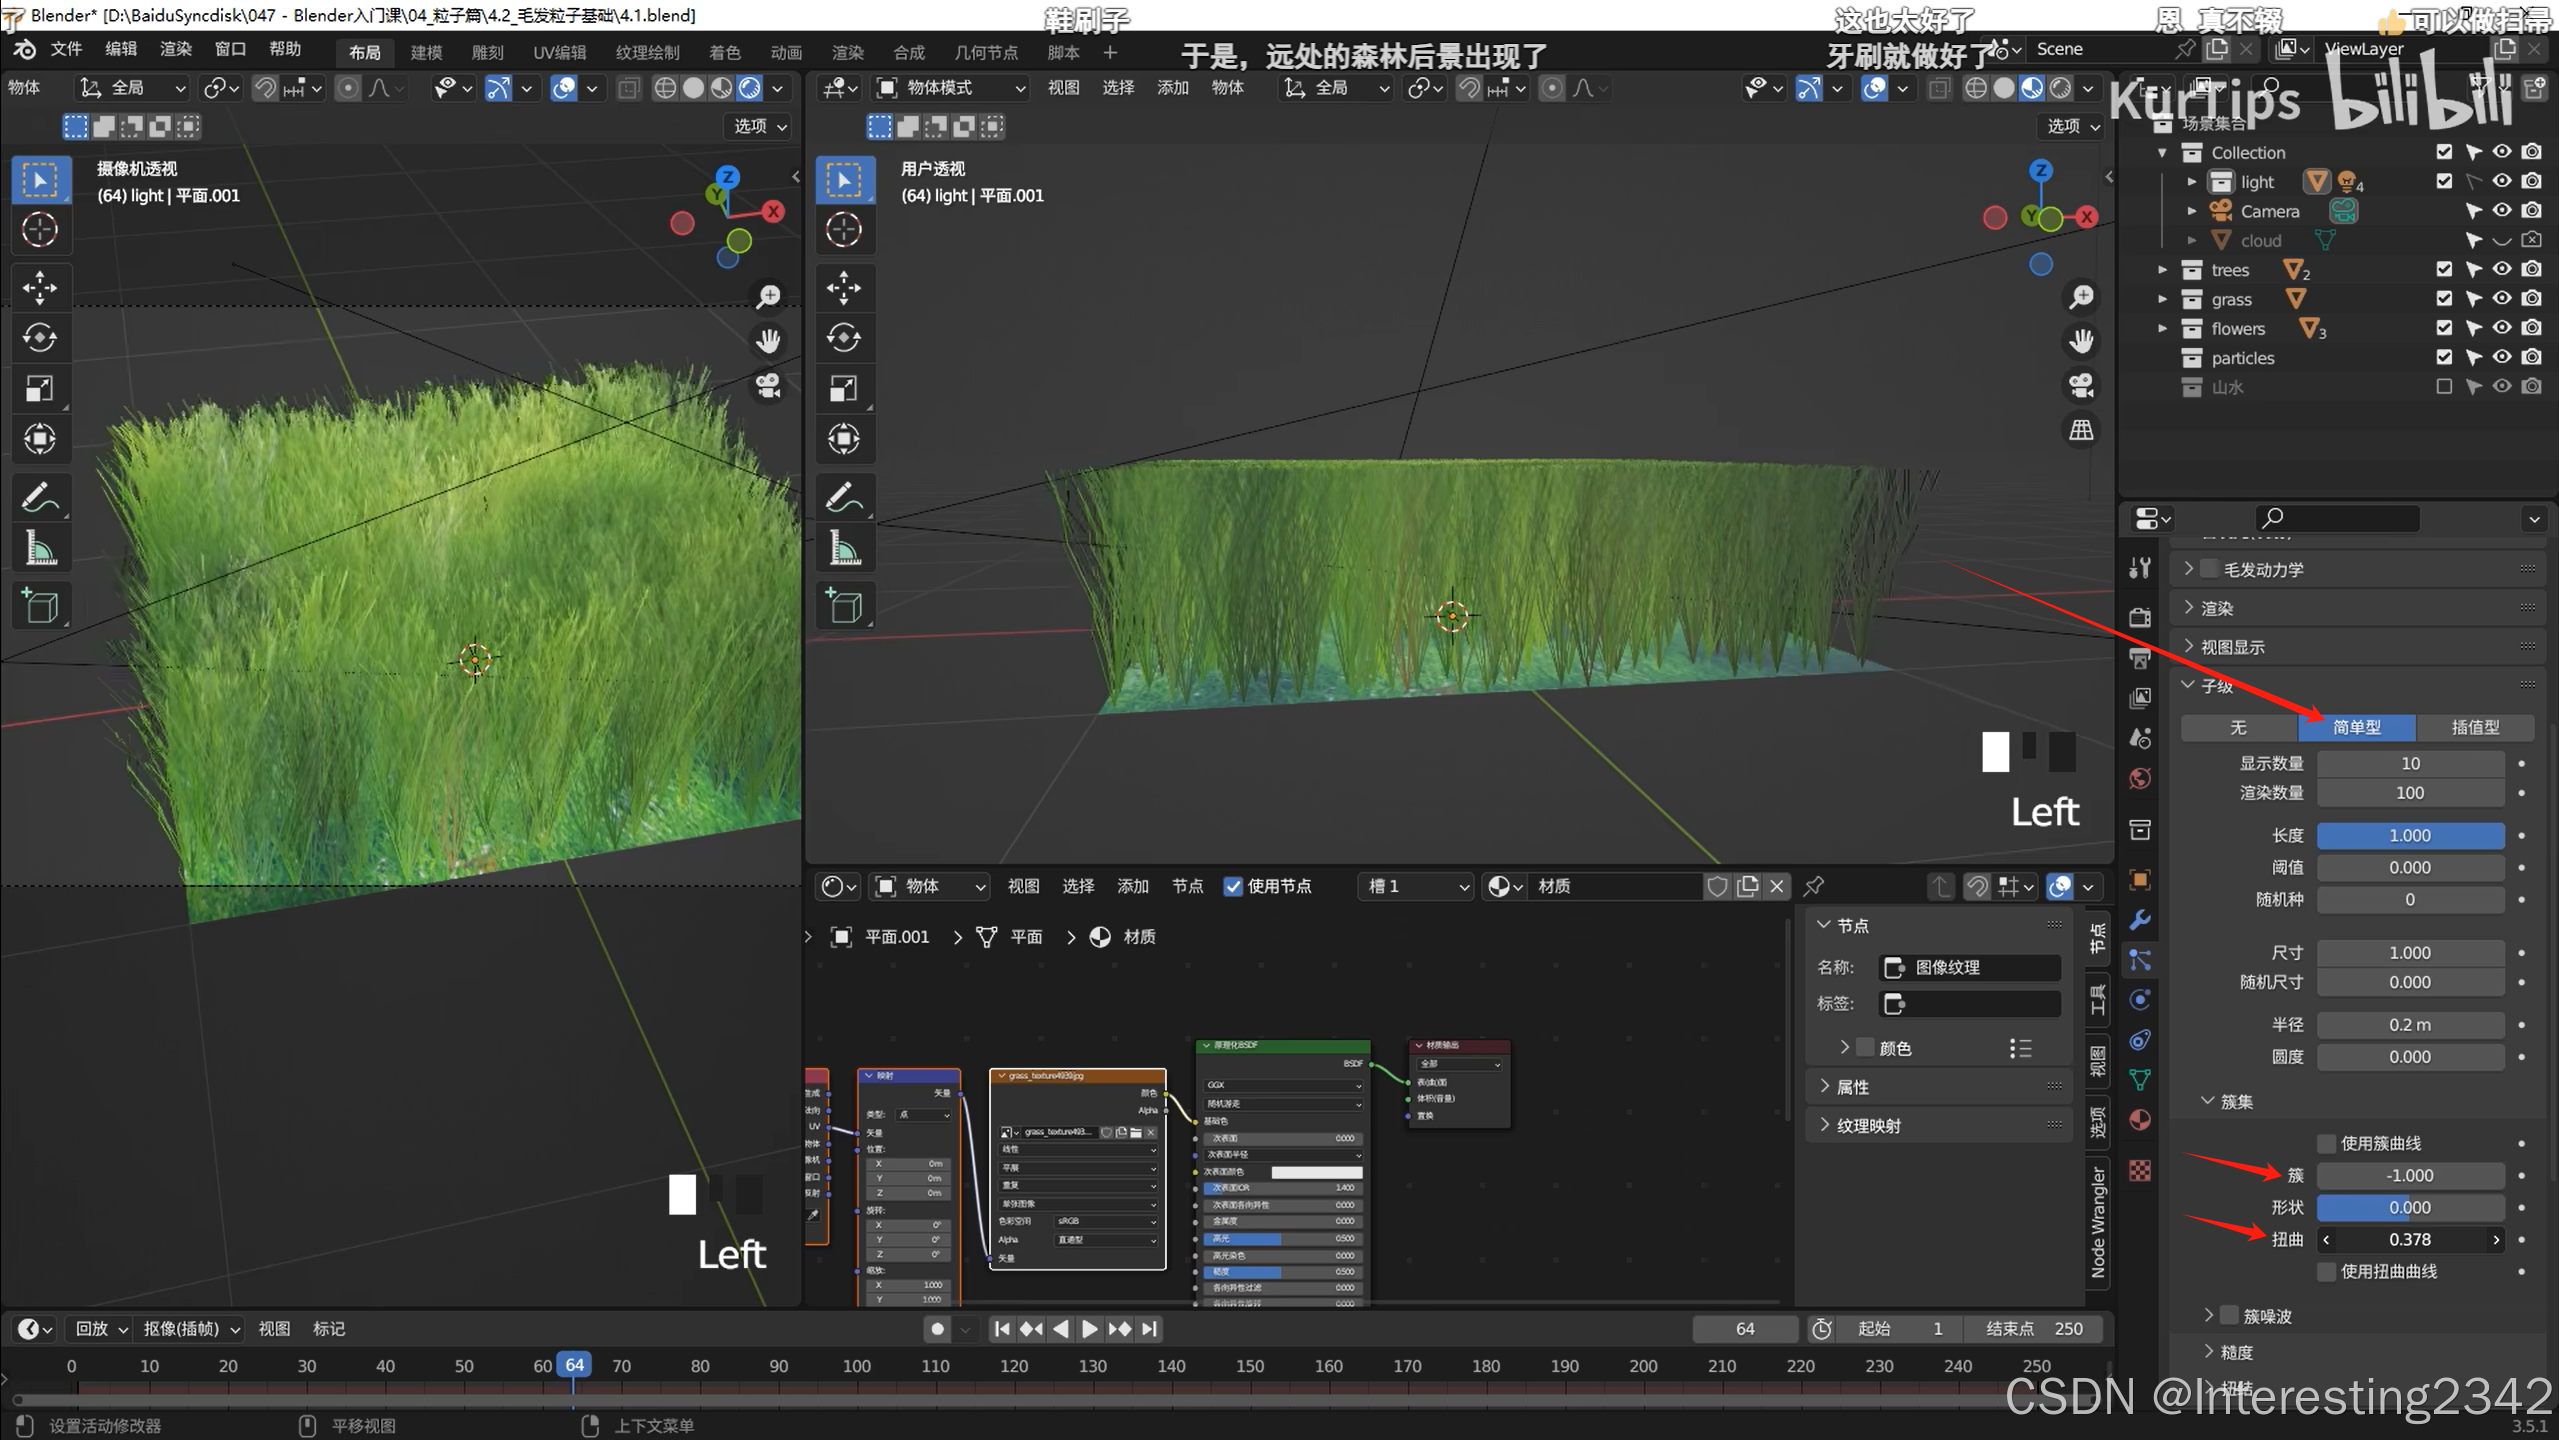
Task: Hide the trees collection with eye icon
Action: [x=2502, y=269]
